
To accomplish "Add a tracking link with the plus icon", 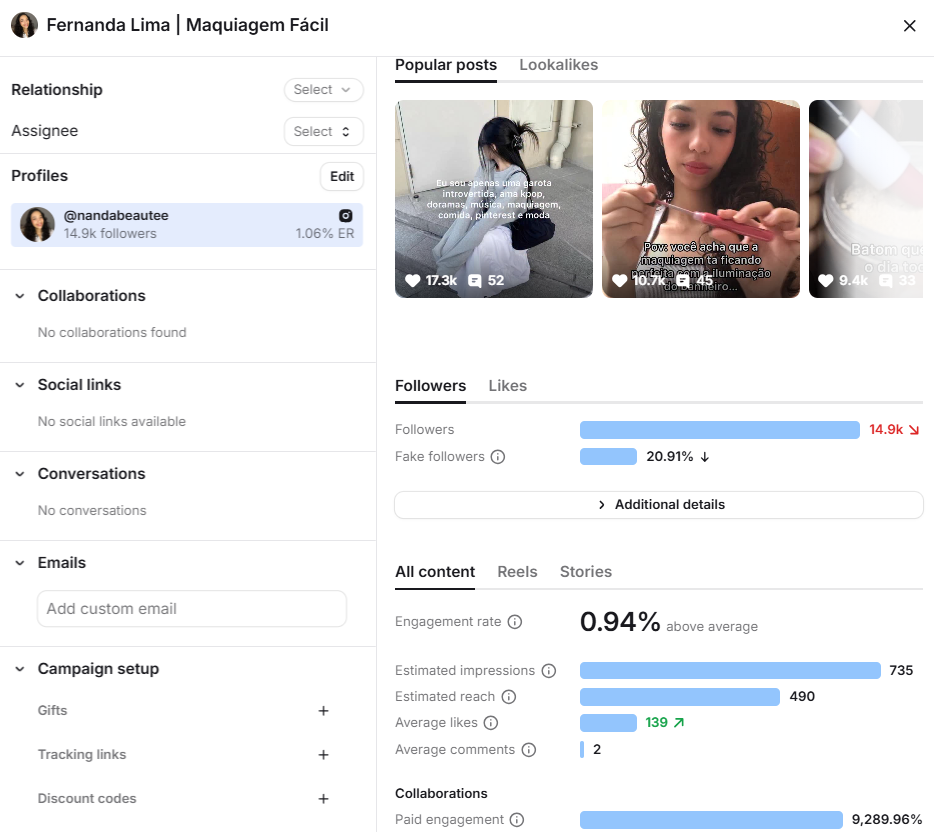I will coord(323,755).
